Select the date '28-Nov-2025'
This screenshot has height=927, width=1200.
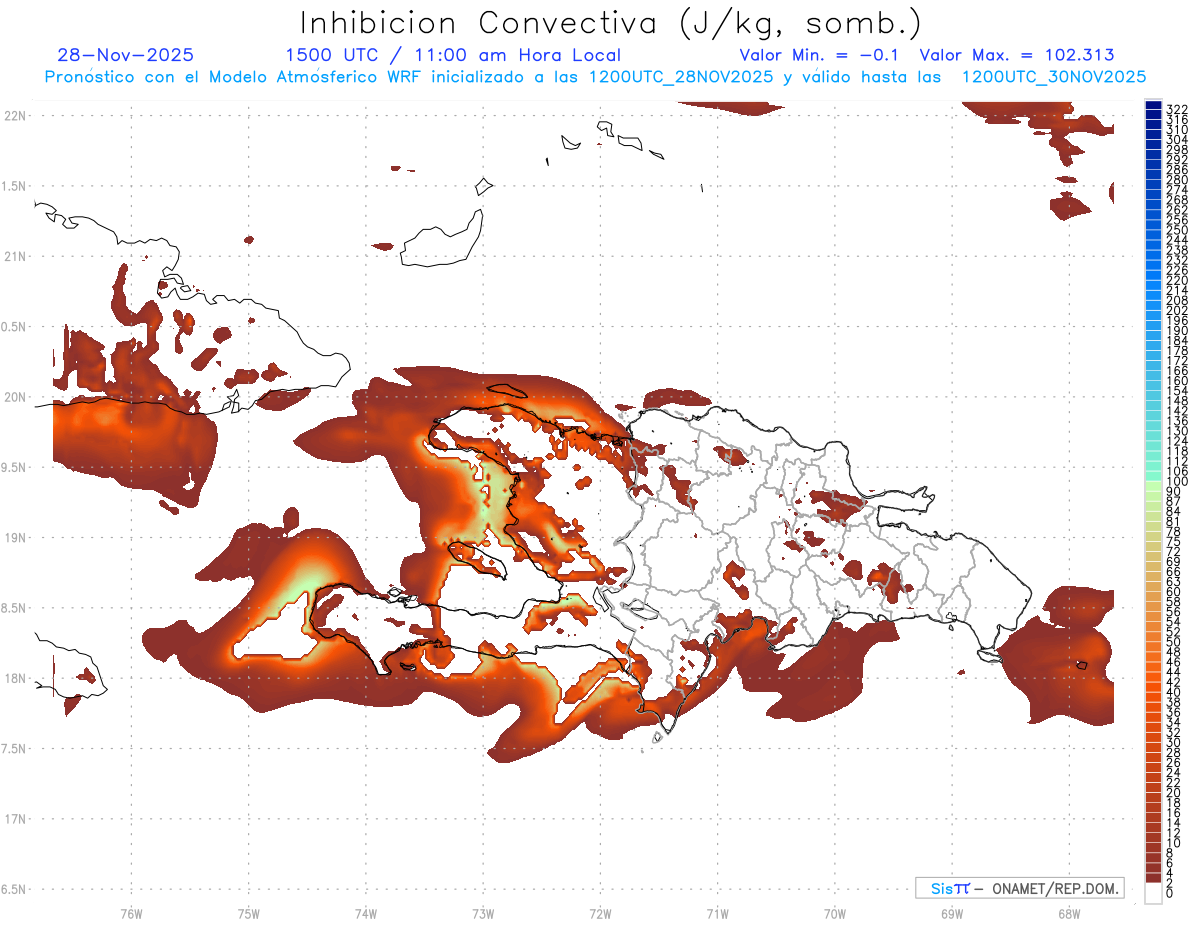click(x=126, y=55)
